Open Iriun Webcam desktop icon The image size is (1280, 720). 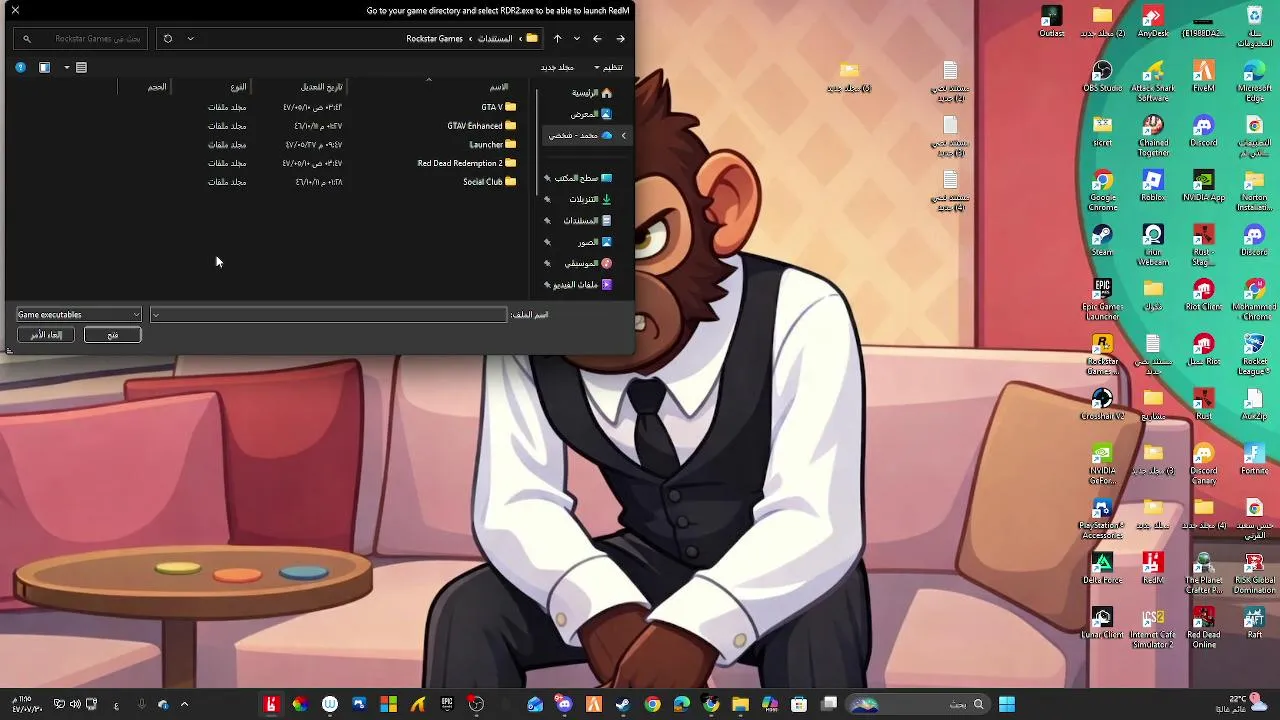point(1153,246)
